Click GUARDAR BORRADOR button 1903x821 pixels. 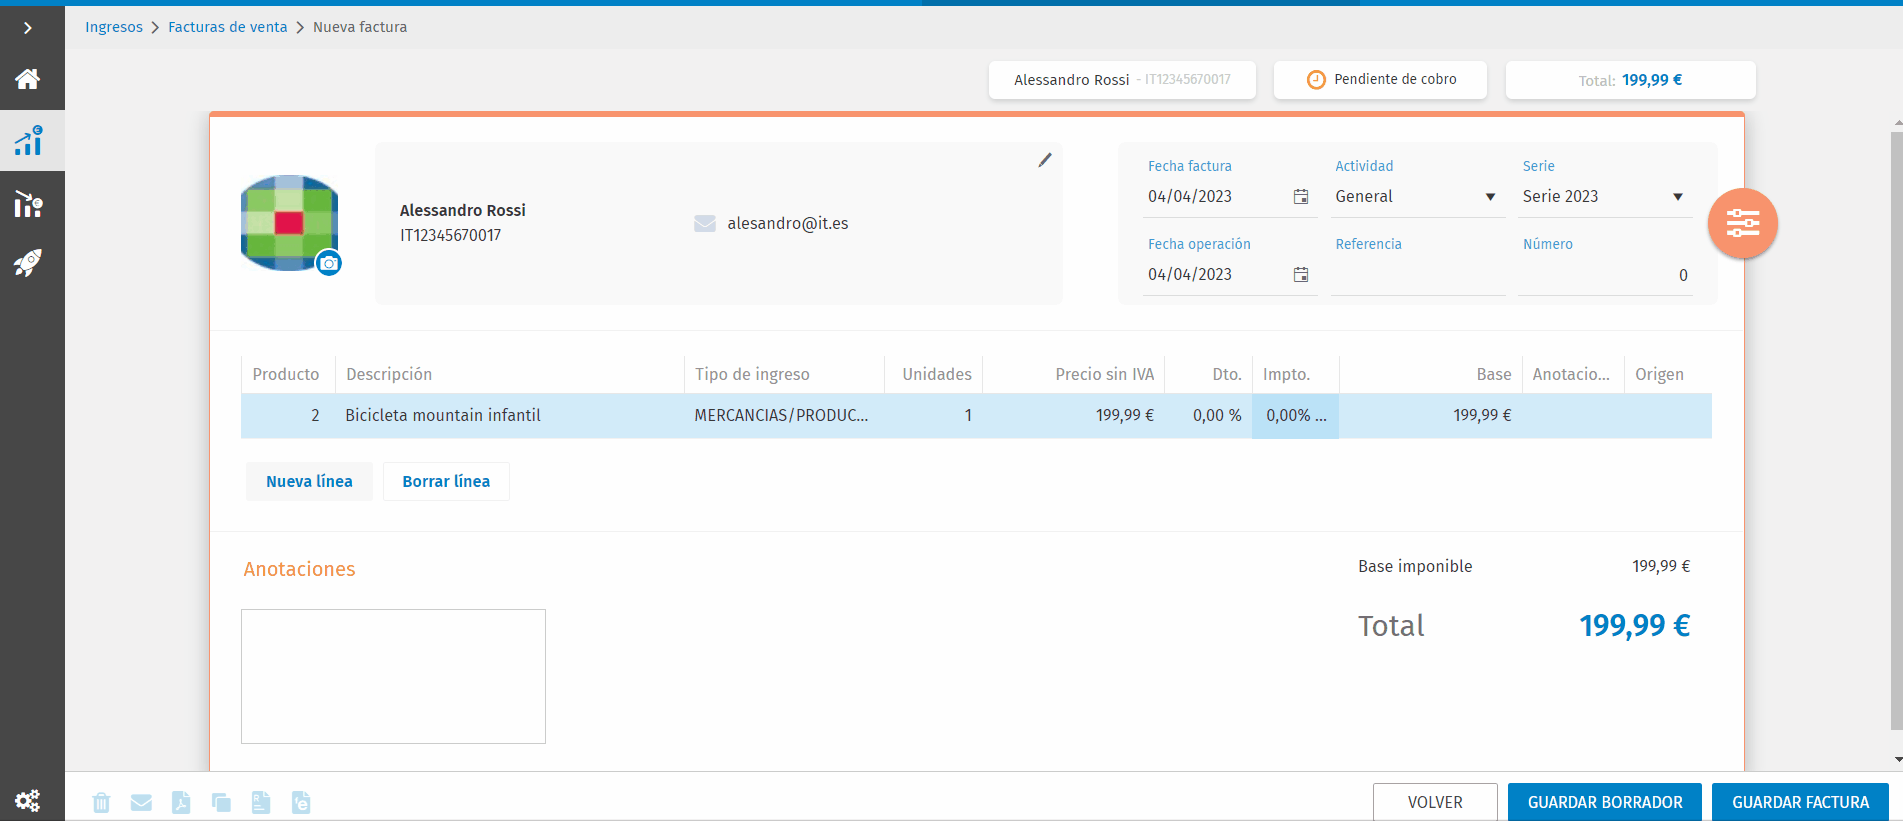point(1605,802)
